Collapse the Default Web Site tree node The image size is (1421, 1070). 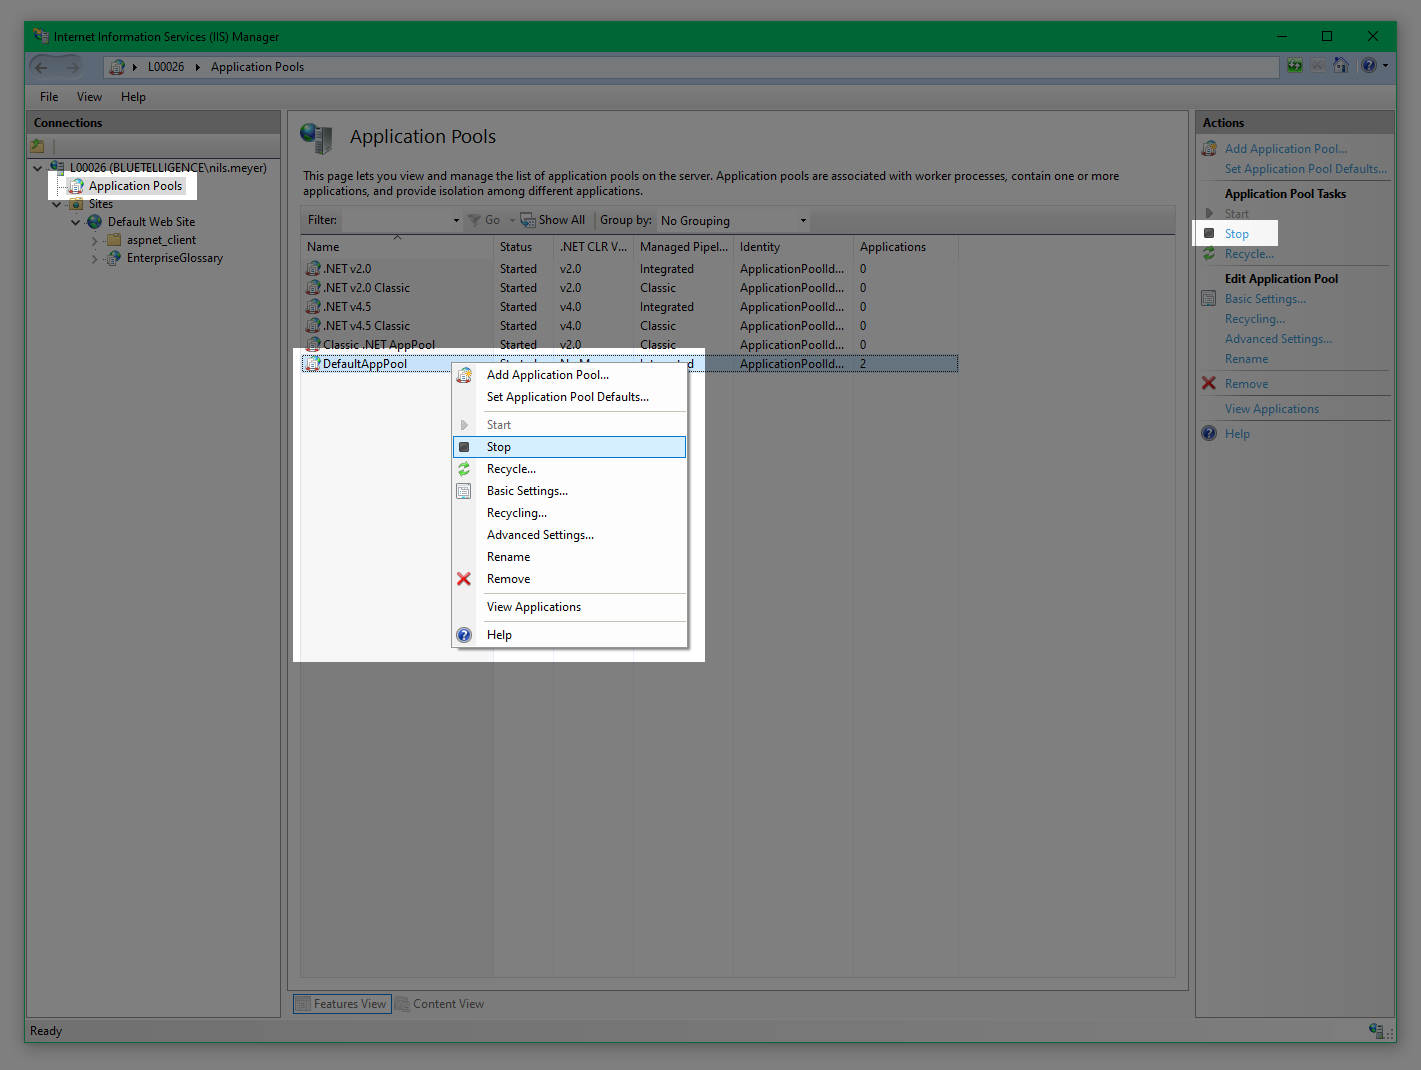[76, 222]
